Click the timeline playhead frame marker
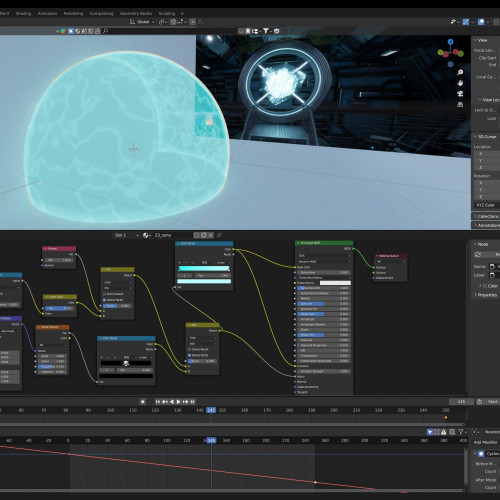The width and height of the screenshot is (500, 500). (x=211, y=410)
